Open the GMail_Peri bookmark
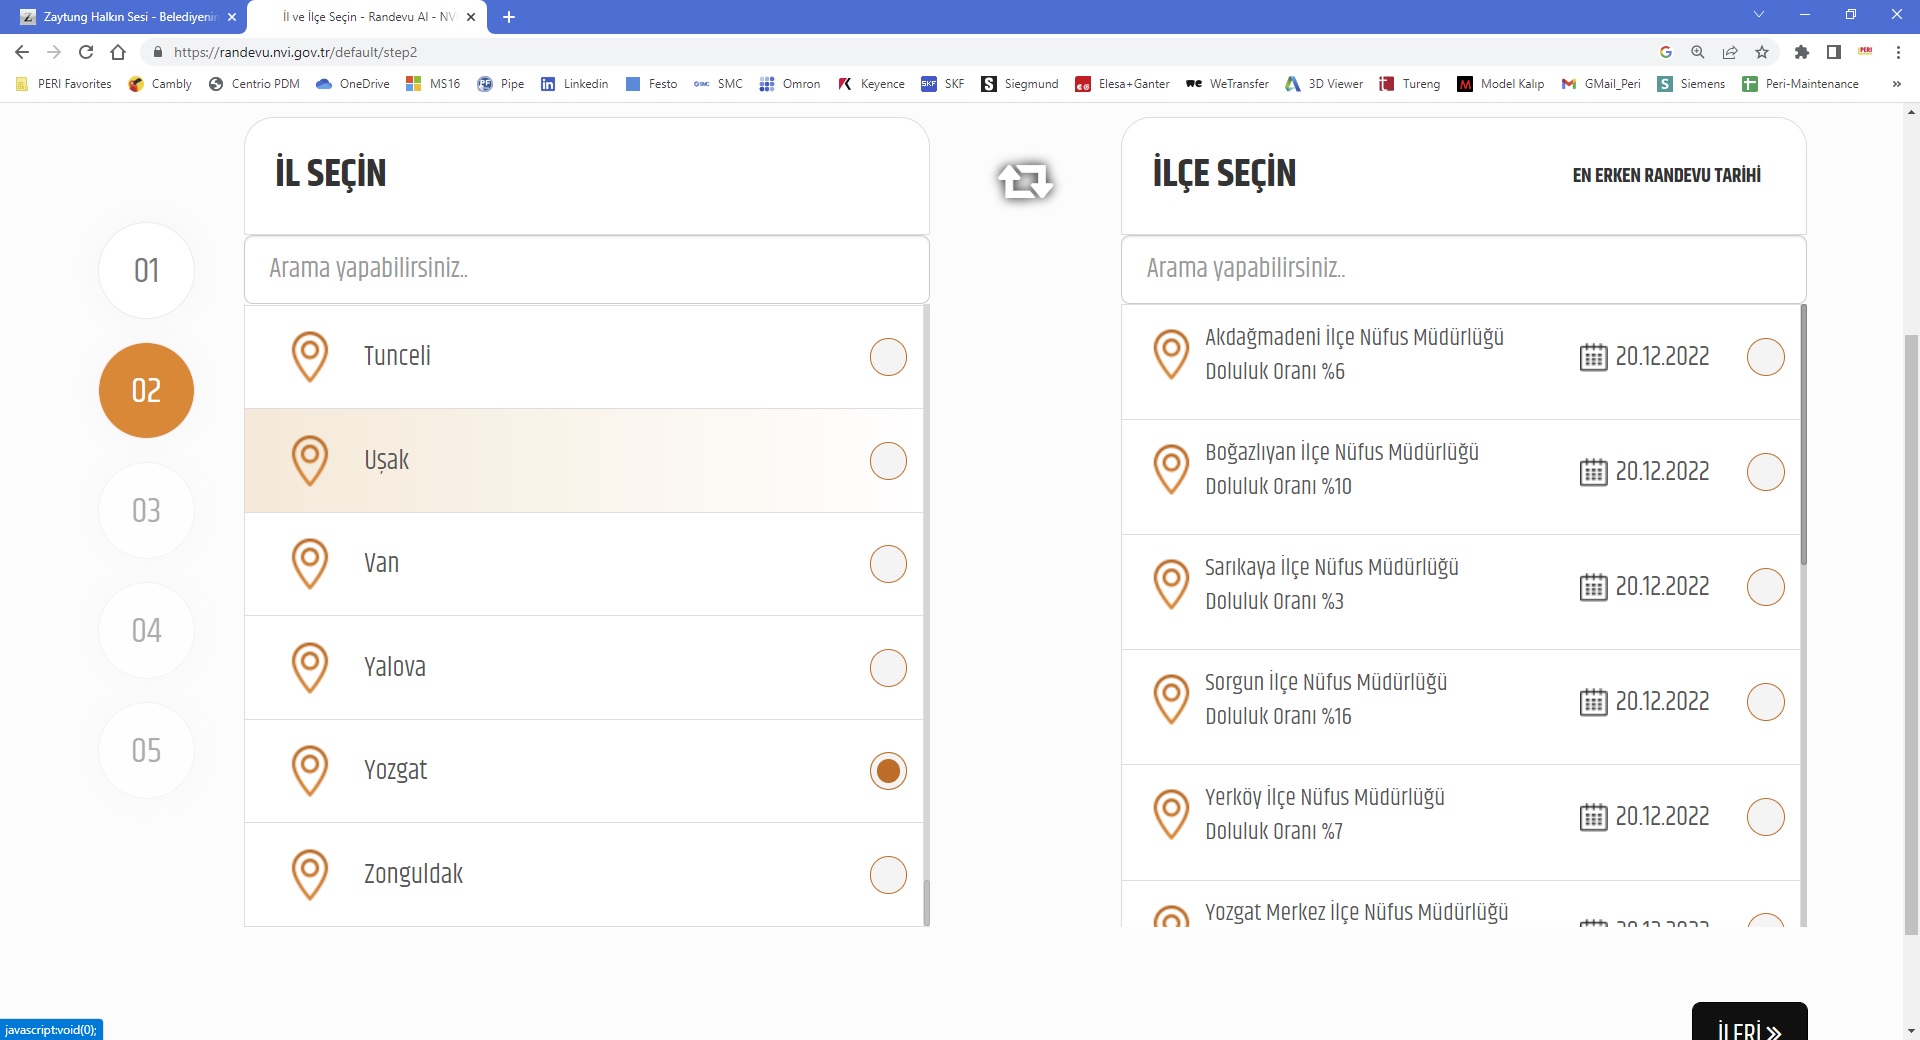 coord(1601,84)
